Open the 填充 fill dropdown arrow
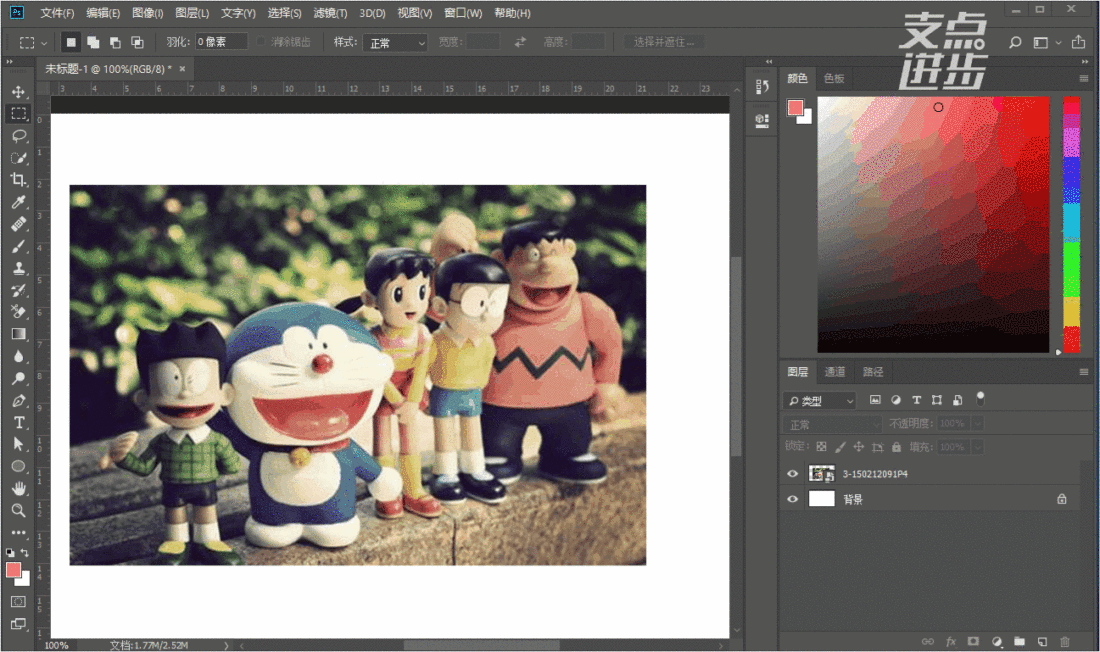 [977, 446]
